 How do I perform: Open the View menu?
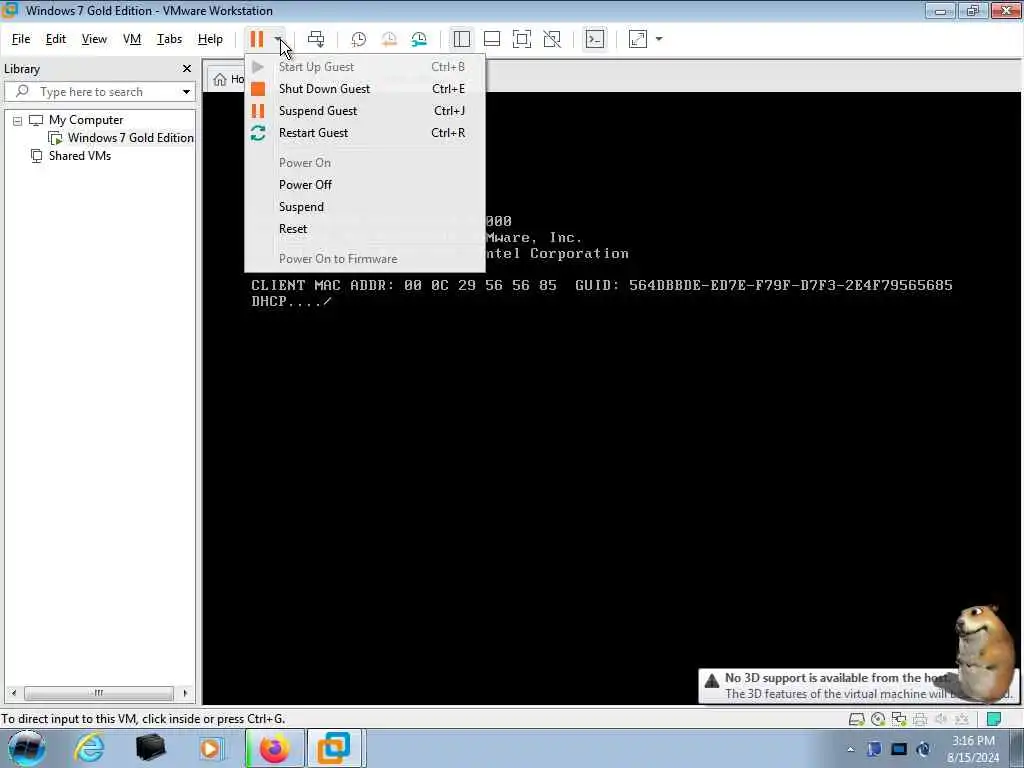(94, 39)
